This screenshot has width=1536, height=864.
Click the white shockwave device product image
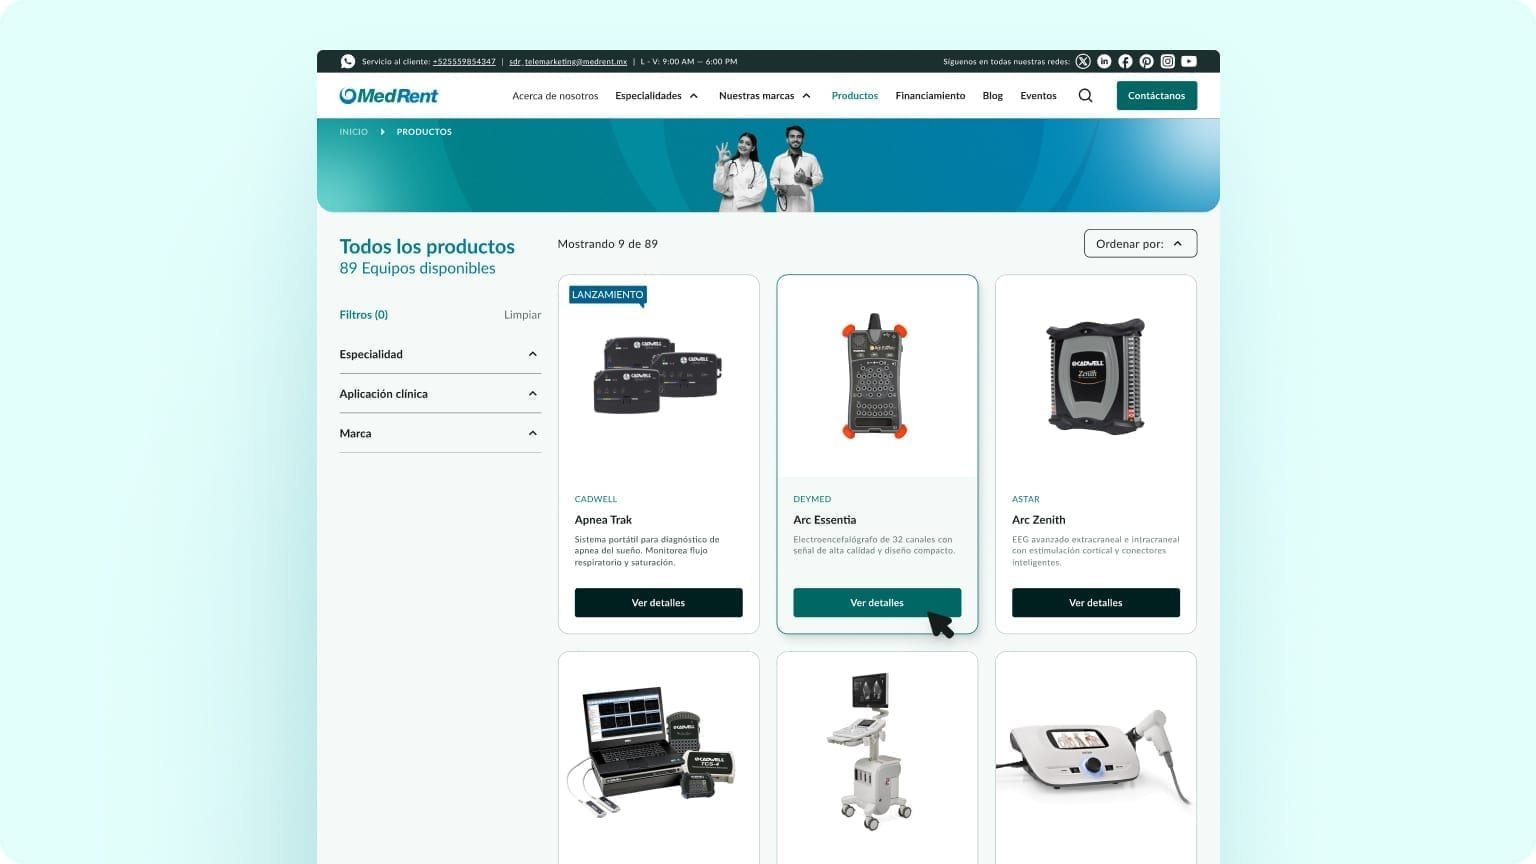coord(1096,757)
